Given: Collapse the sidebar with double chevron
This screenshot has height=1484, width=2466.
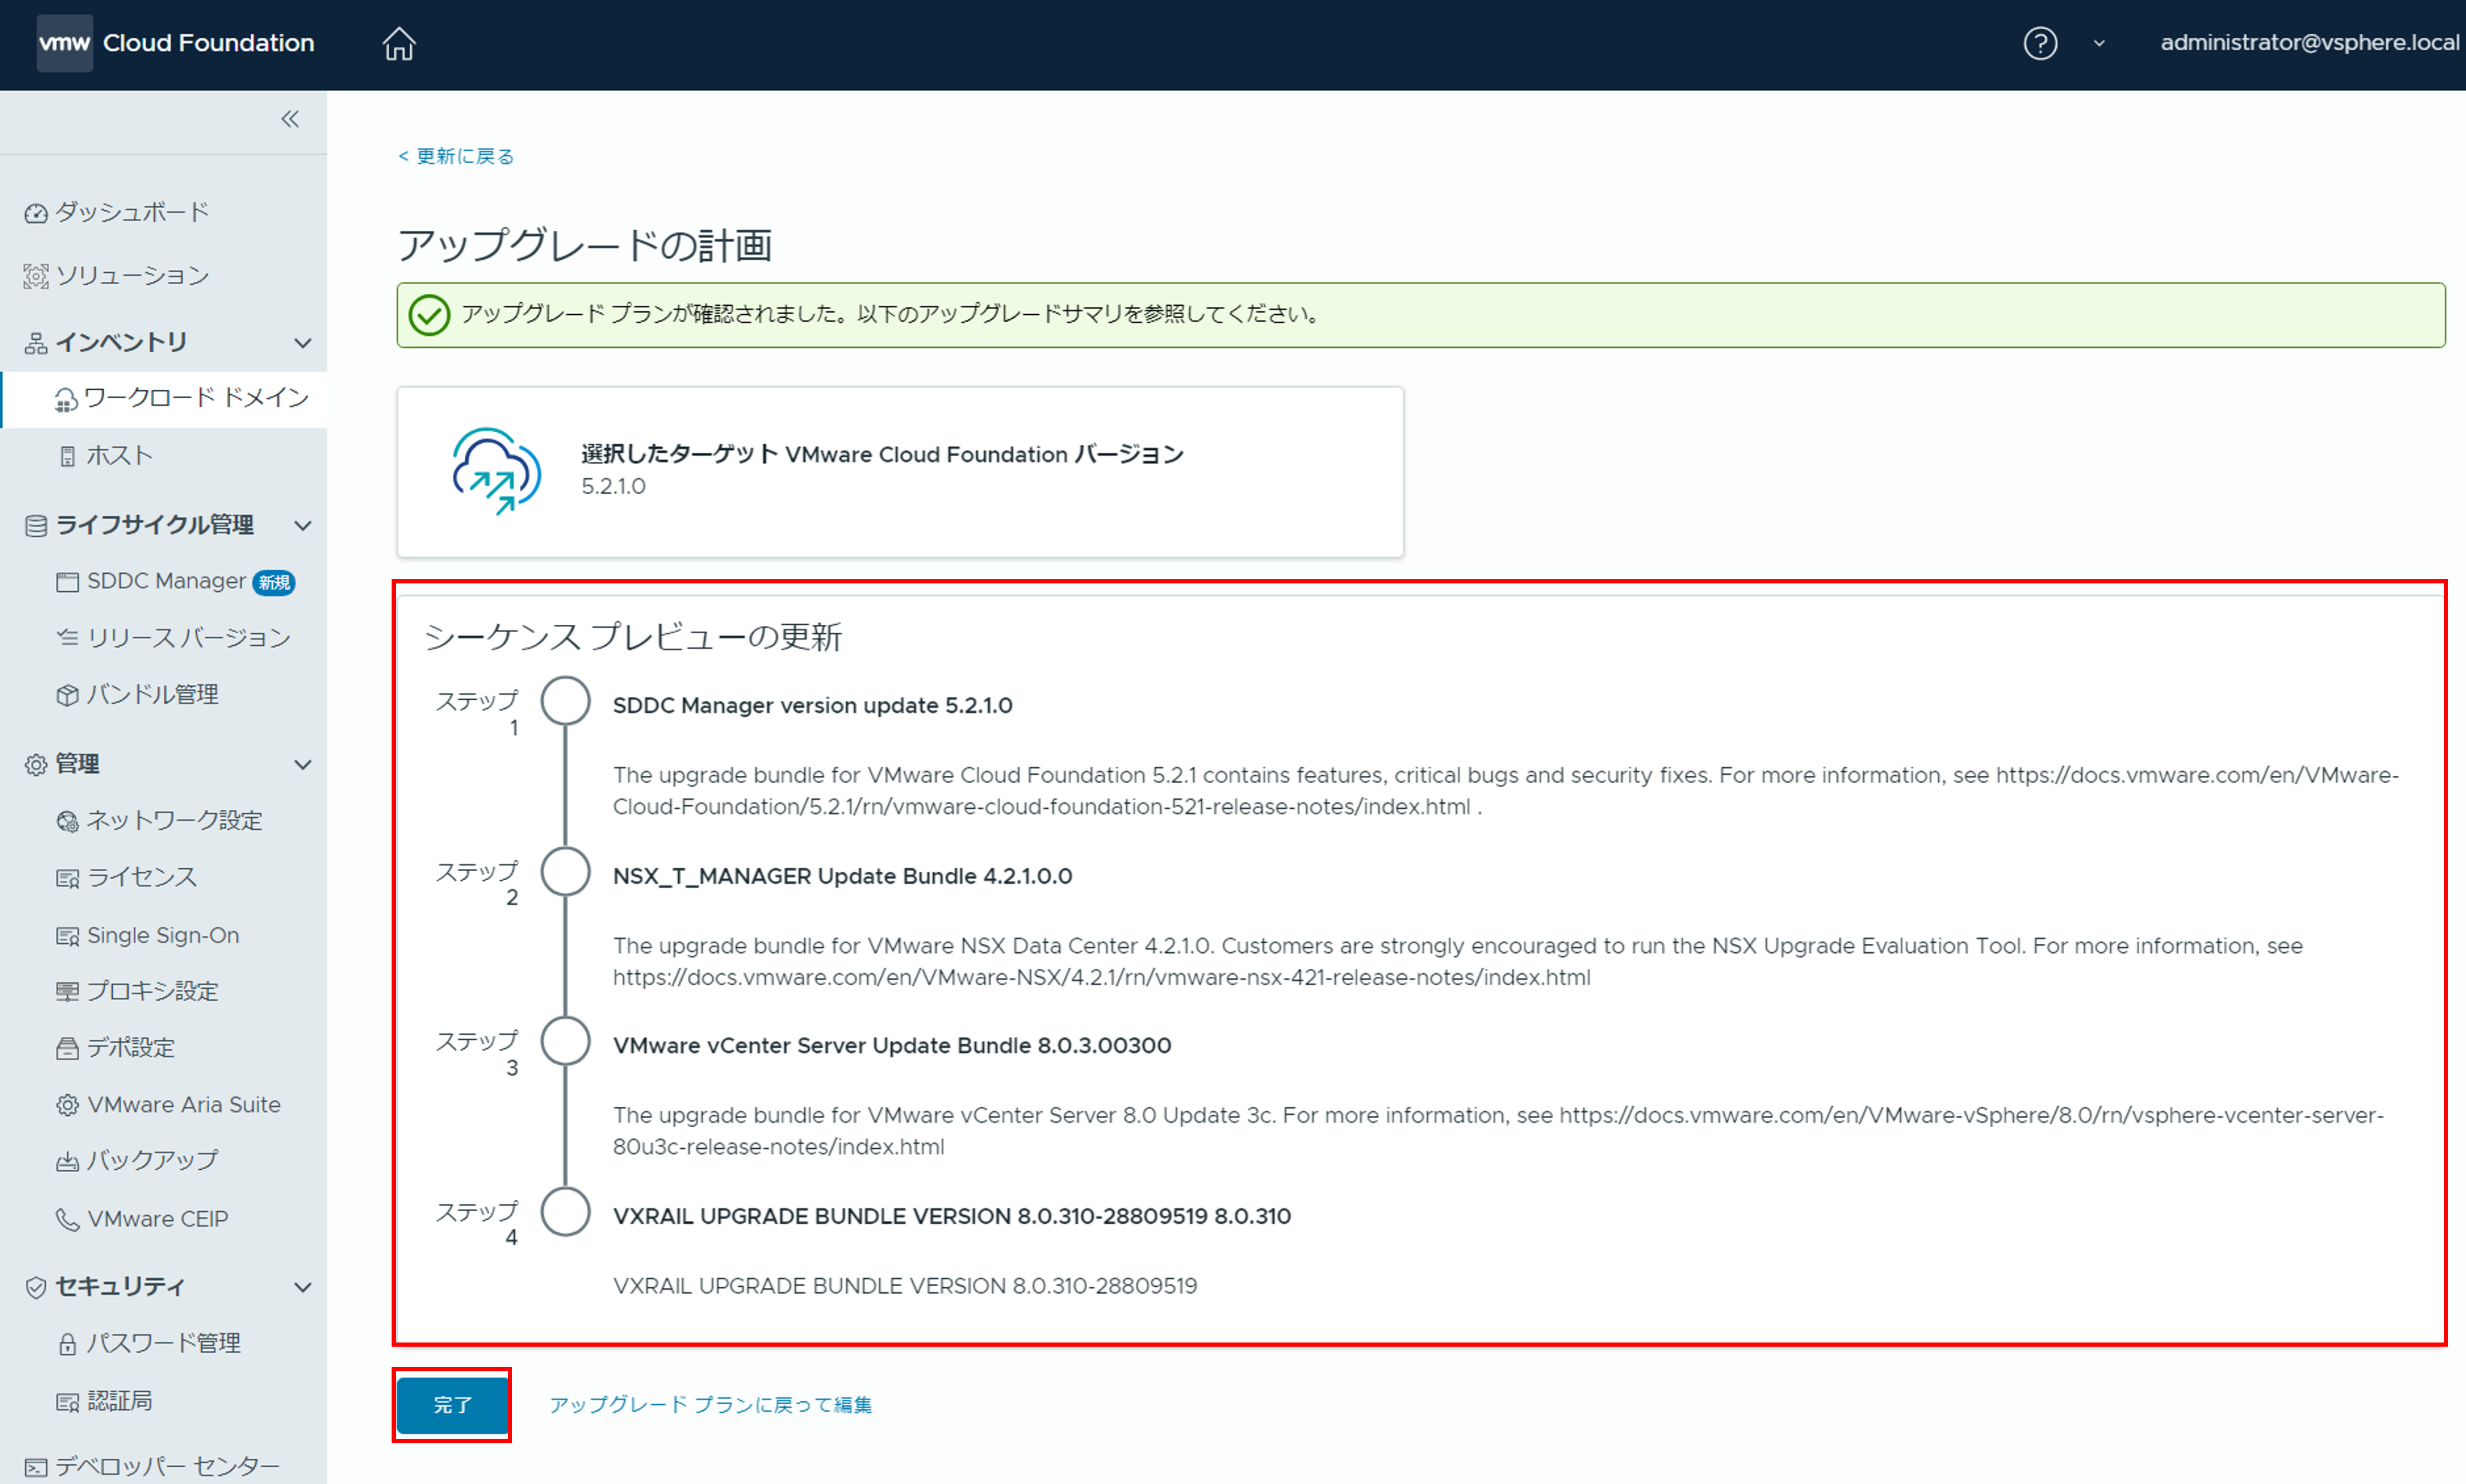Looking at the screenshot, I should pyautogui.click(x=290, y=120).
